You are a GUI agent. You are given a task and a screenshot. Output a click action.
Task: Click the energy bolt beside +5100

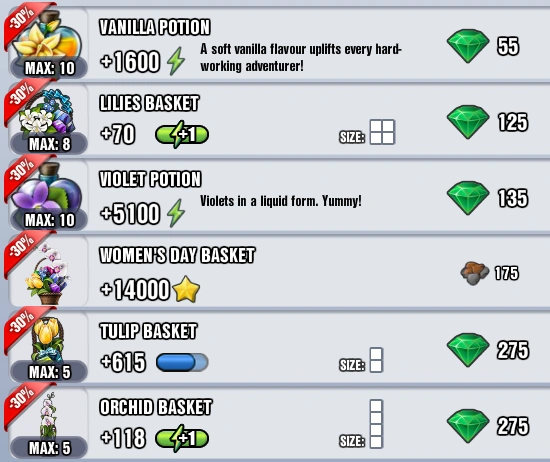[x=176, y=213]
